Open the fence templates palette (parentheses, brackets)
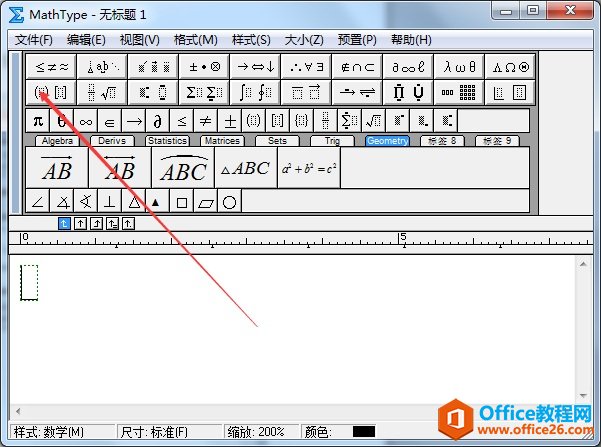 tap(51, 92)
